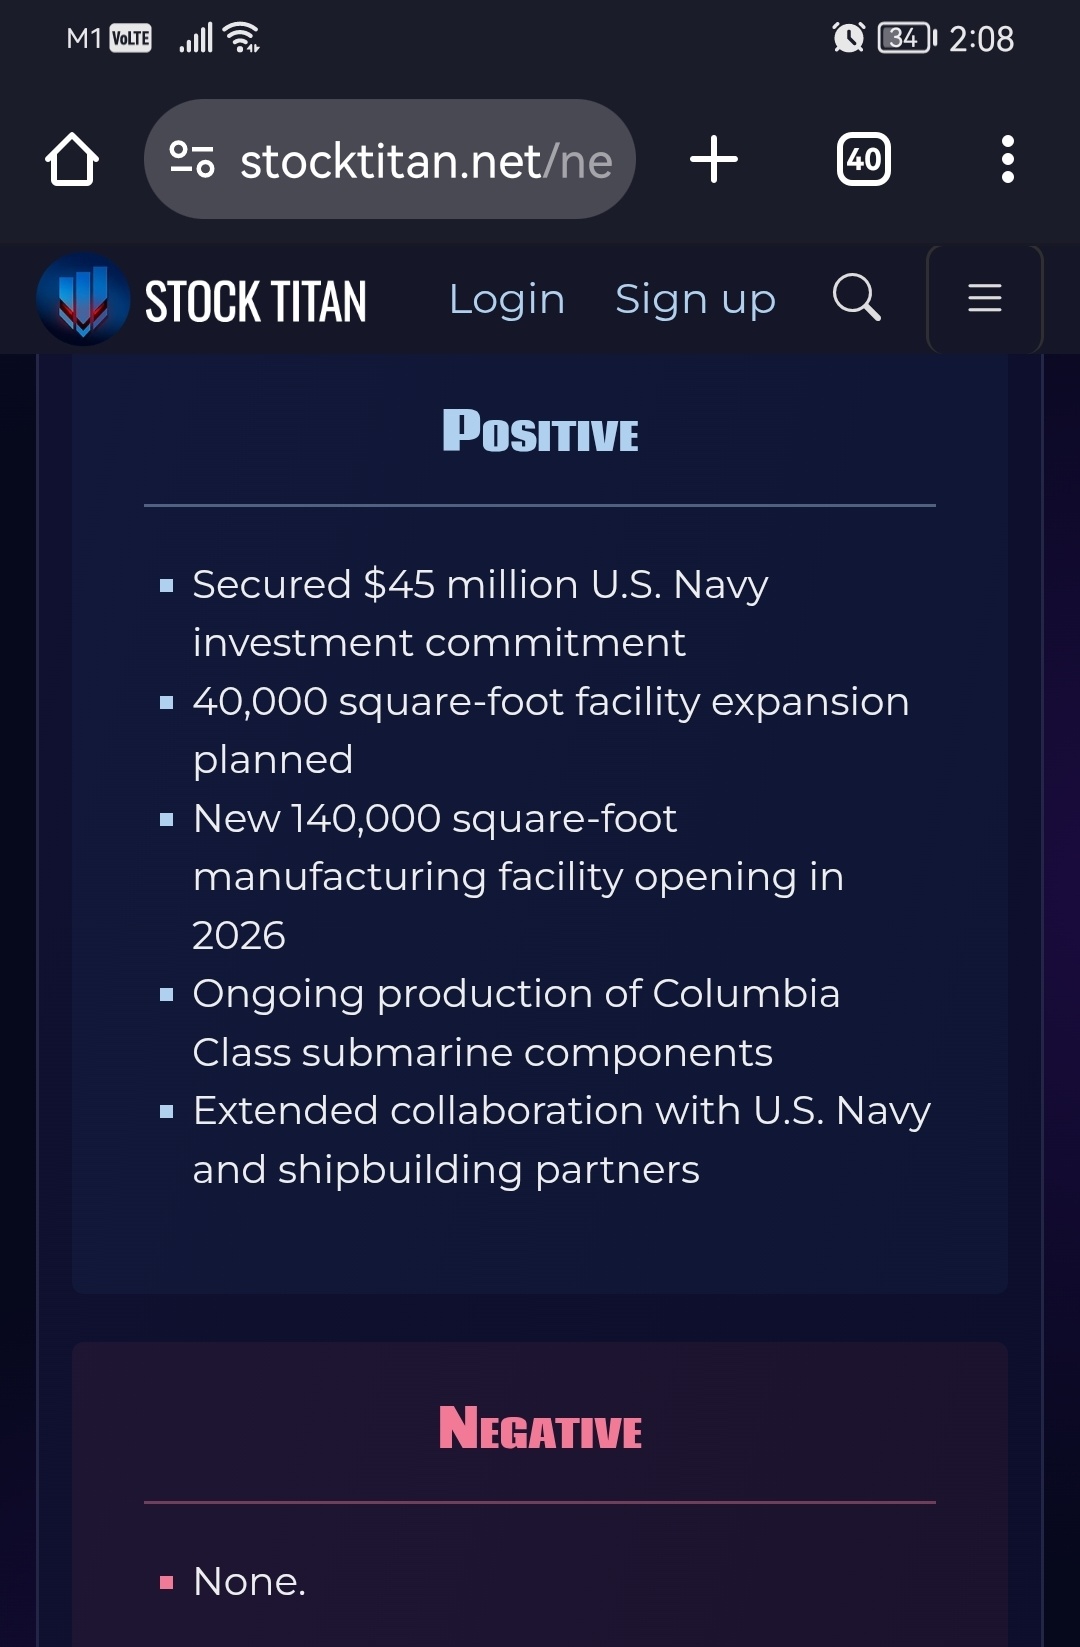Open a new tab with plus icon
1080x1647 pixels.
(714, 160)
